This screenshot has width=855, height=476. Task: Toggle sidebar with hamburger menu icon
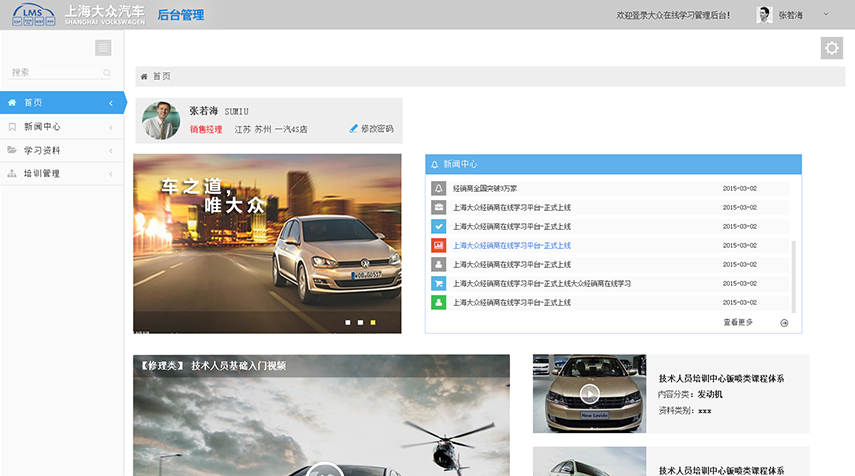(x=103, y=48)
